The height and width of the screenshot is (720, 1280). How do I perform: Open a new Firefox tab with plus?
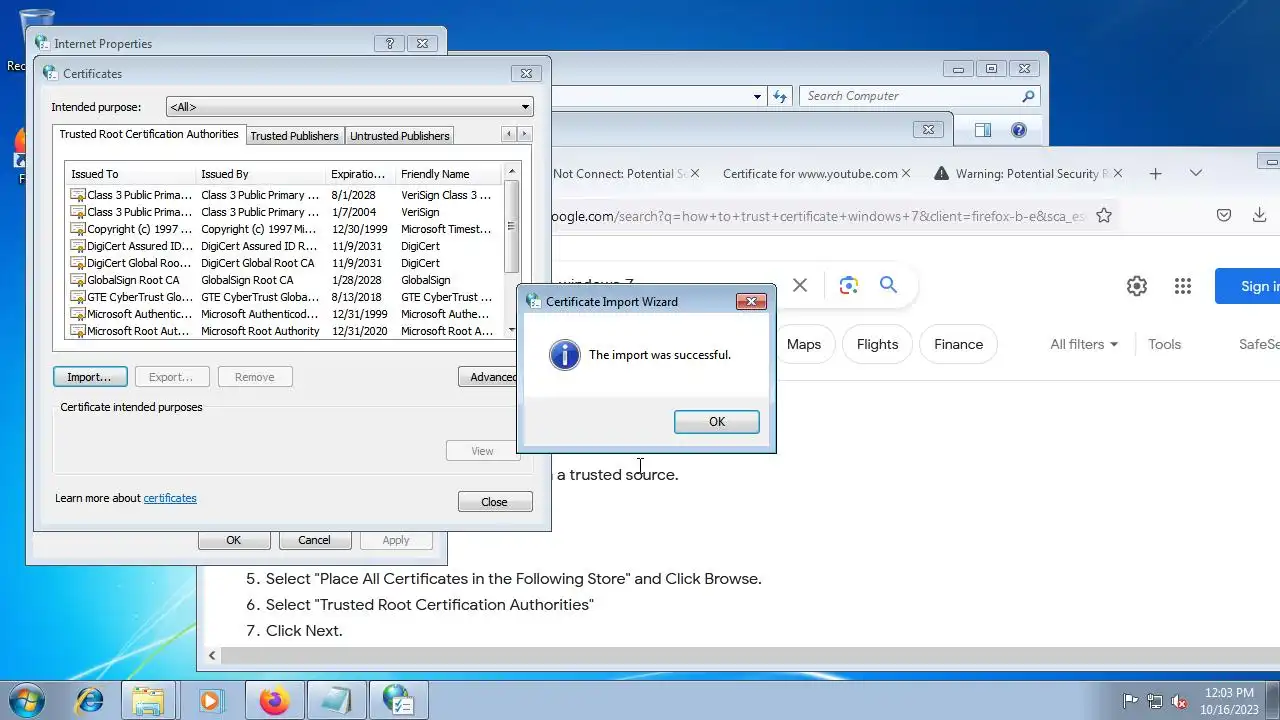pos(1155,173)
